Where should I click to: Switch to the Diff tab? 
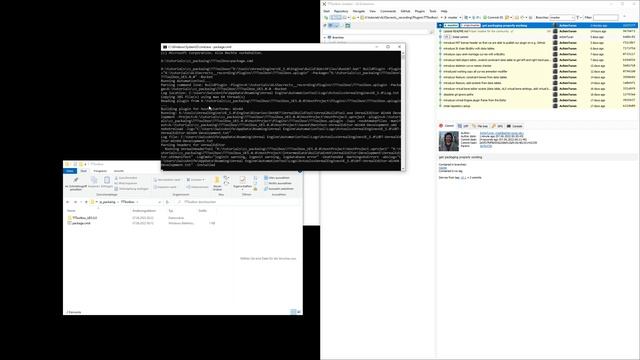coord(463,126)
